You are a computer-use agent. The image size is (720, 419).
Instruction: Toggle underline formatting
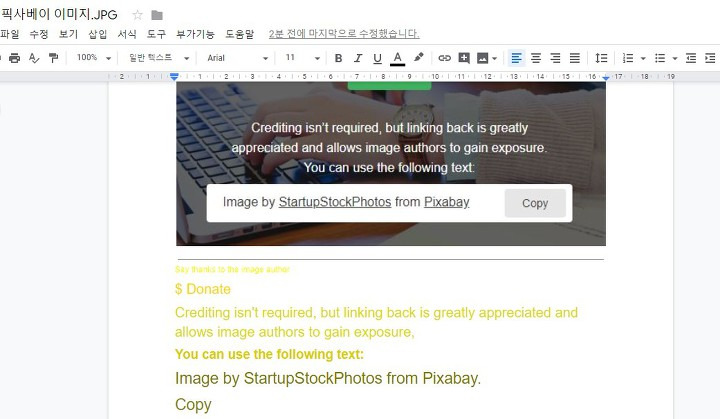(x=377, y=58)
